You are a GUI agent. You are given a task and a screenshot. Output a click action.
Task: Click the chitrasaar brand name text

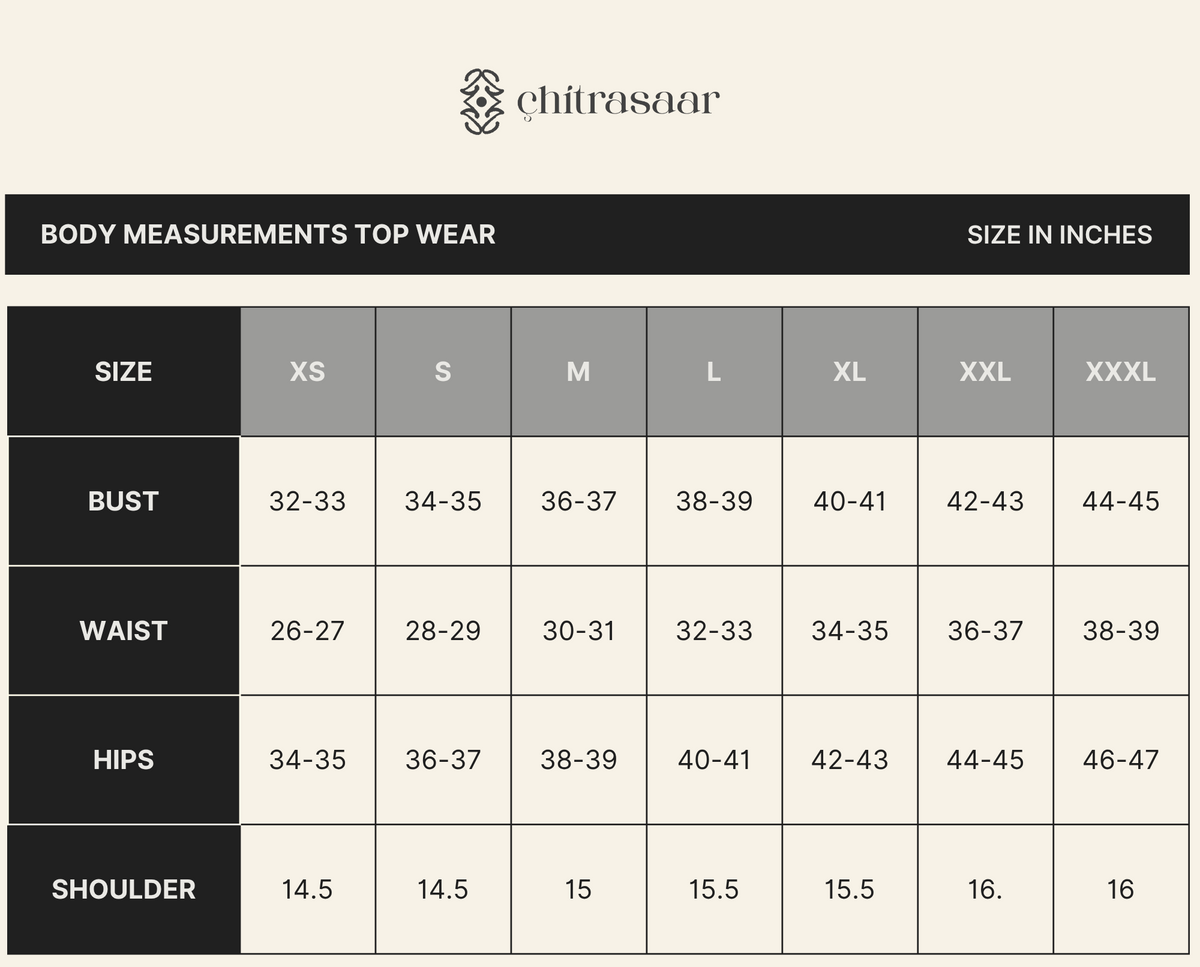(618, 101)
